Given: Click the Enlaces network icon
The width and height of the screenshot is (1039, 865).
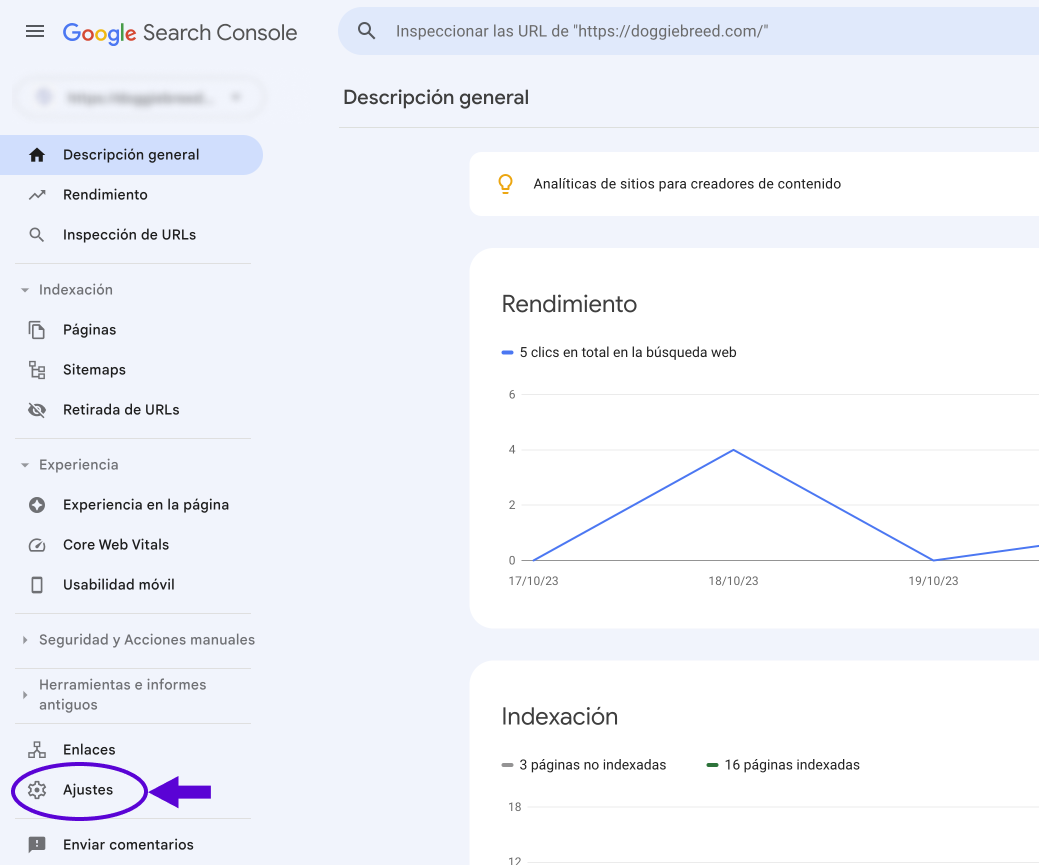Looking at the screenshot, I should point(37,750).
